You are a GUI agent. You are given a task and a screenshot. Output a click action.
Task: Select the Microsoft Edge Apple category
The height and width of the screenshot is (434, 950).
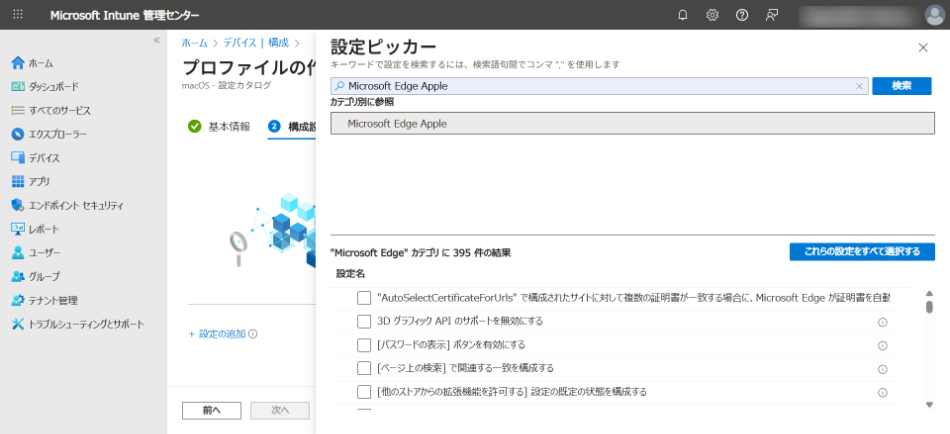click(x=632, y=124)
